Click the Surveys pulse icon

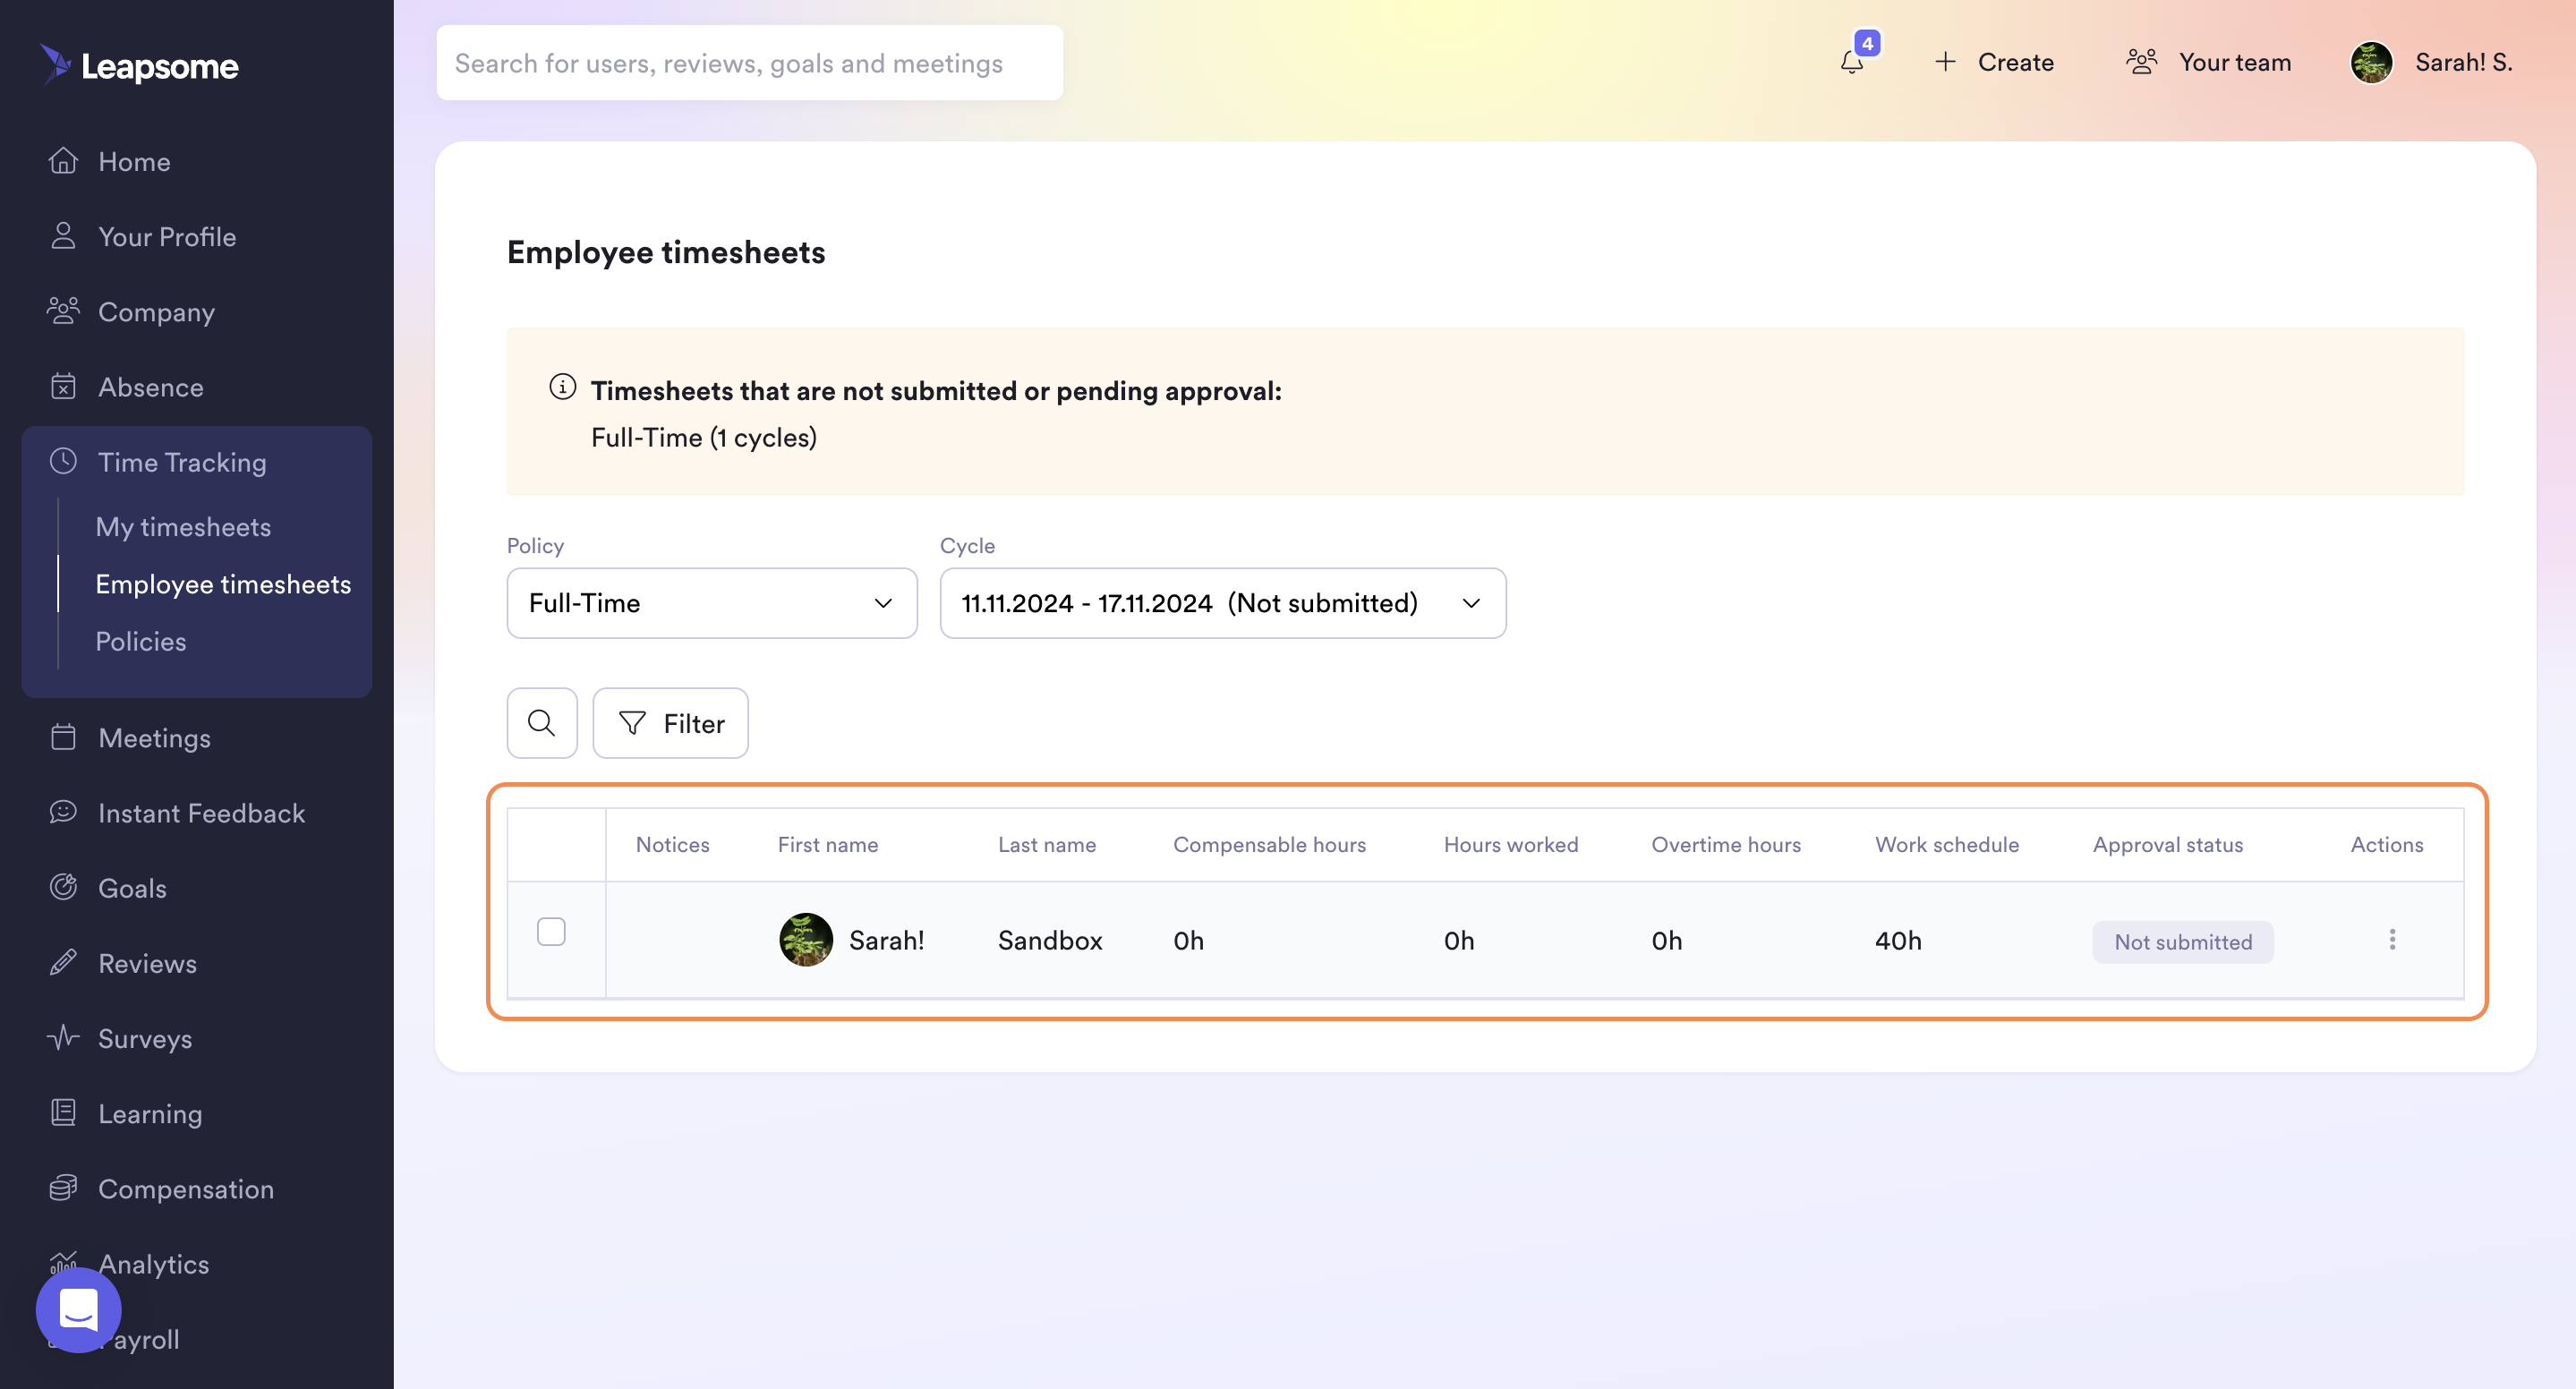pyautogui.click(x=63, y=1037)
